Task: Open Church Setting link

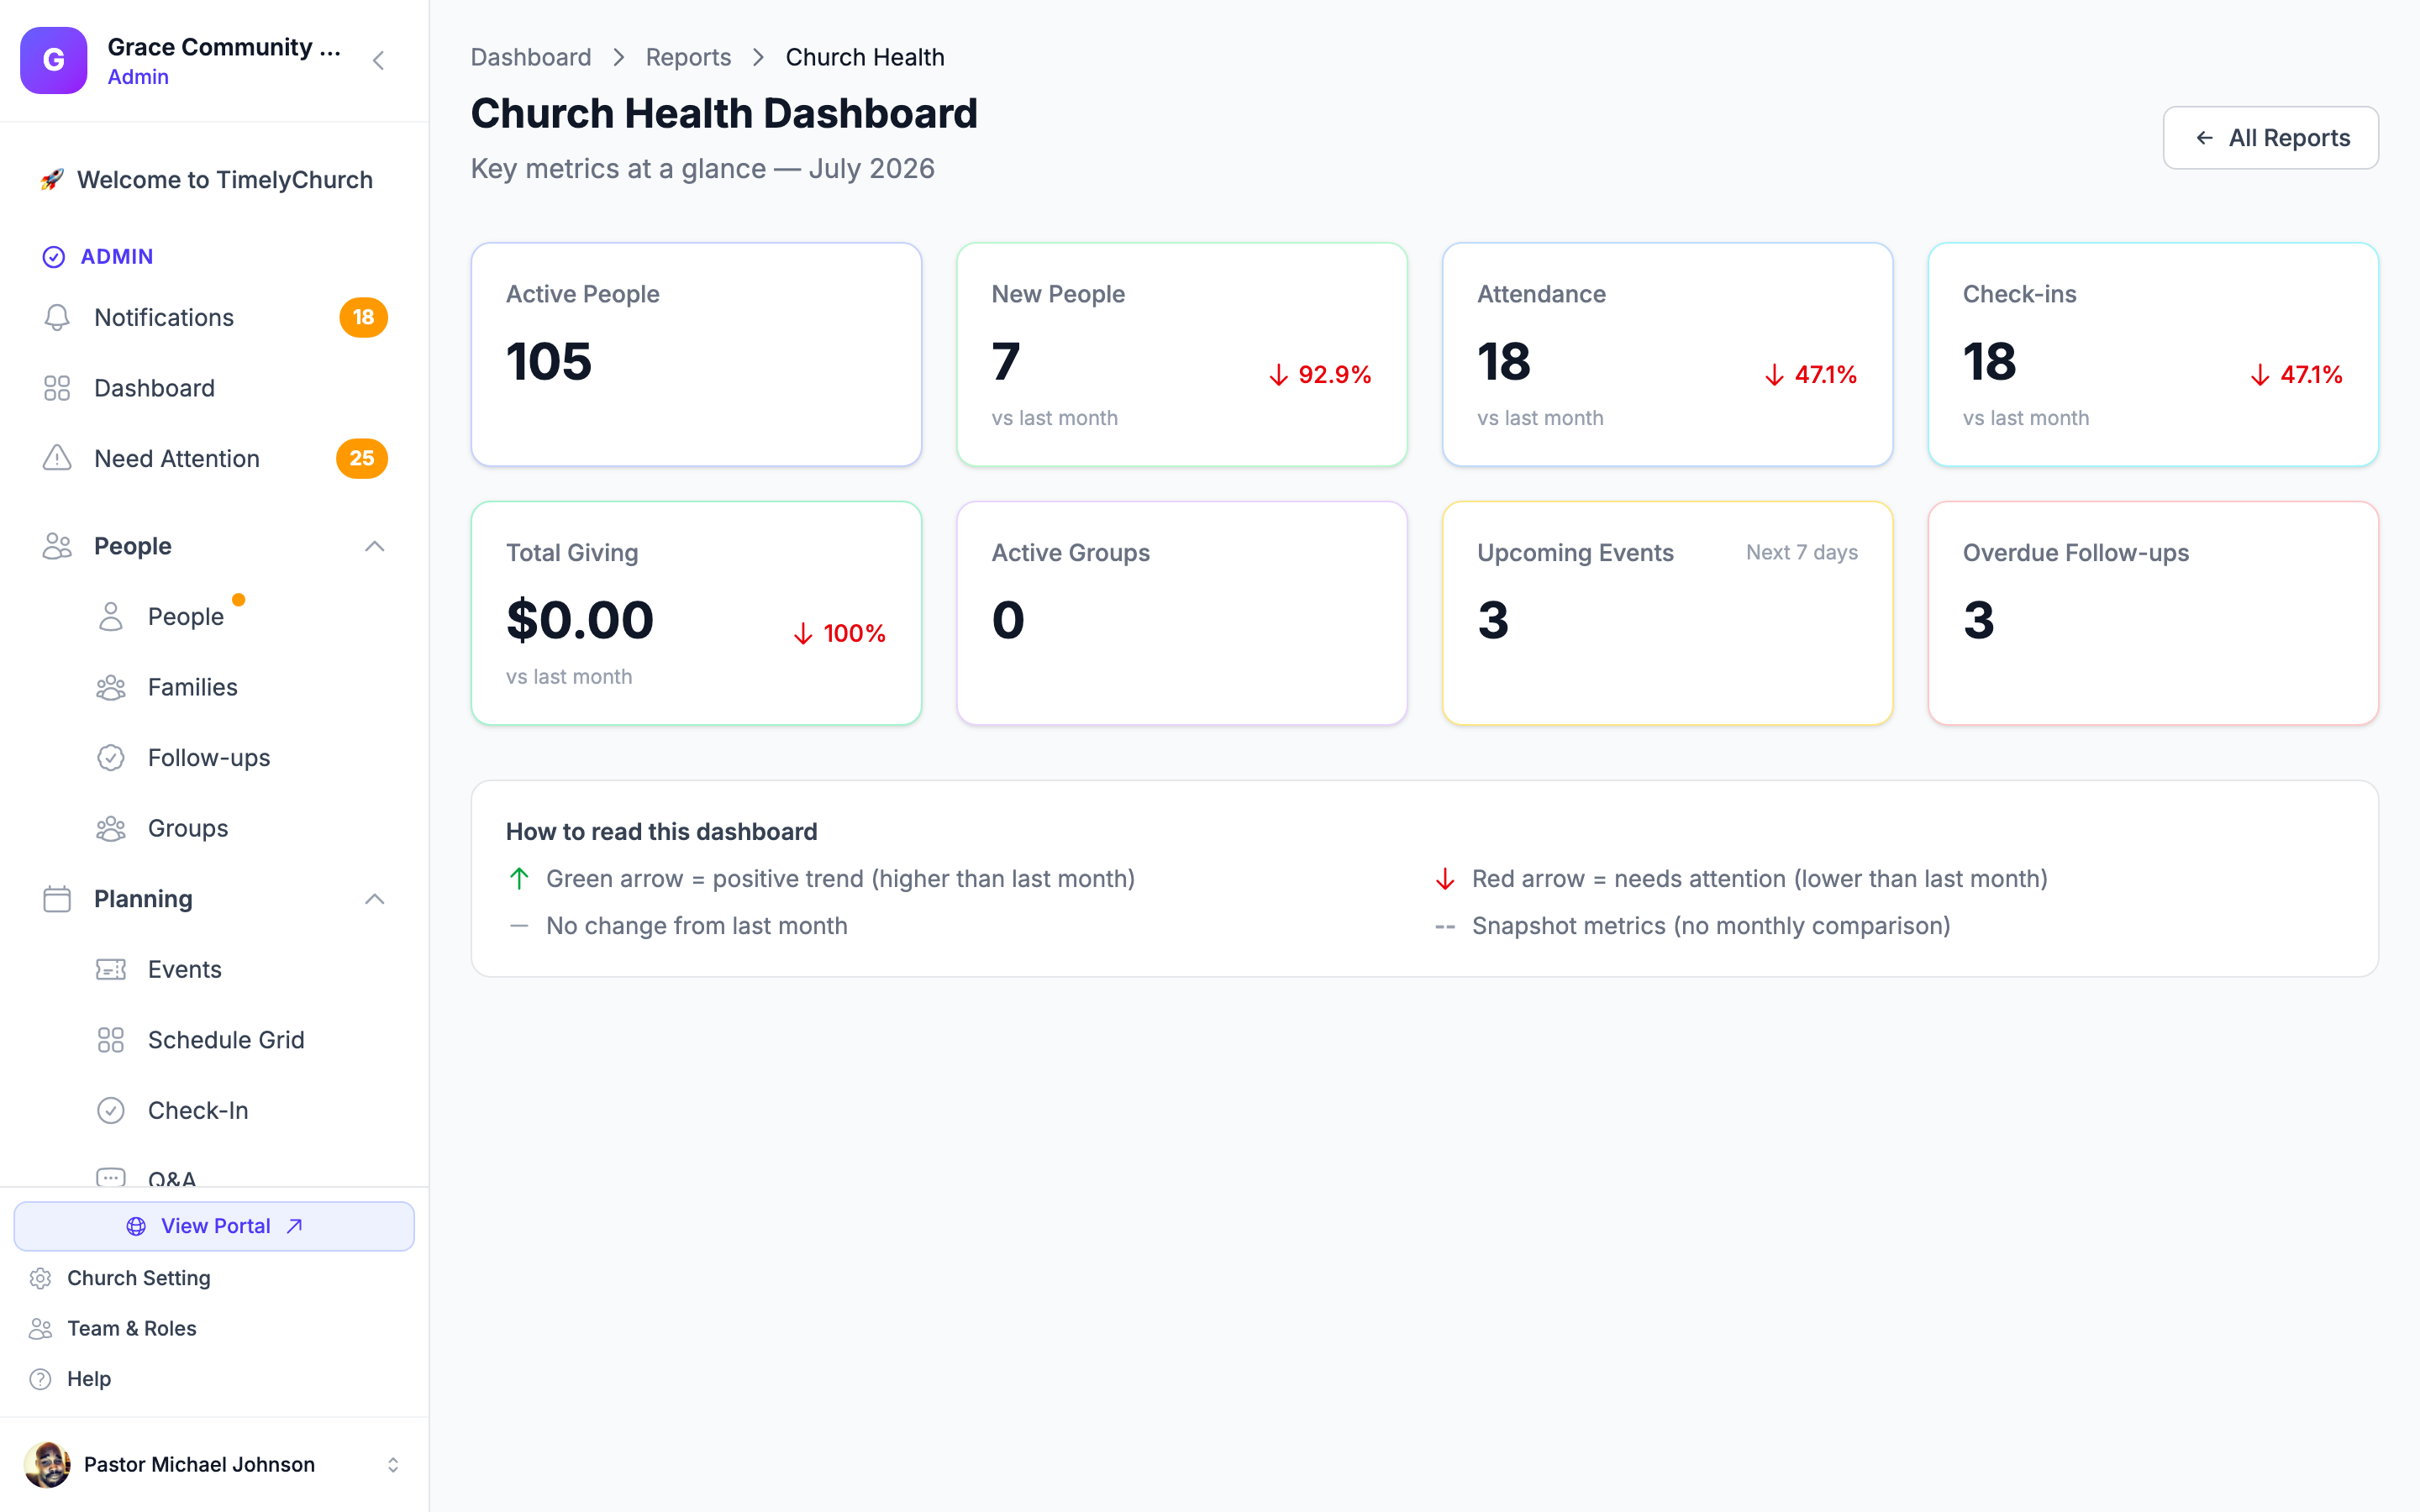Action: pos(139,1278)
